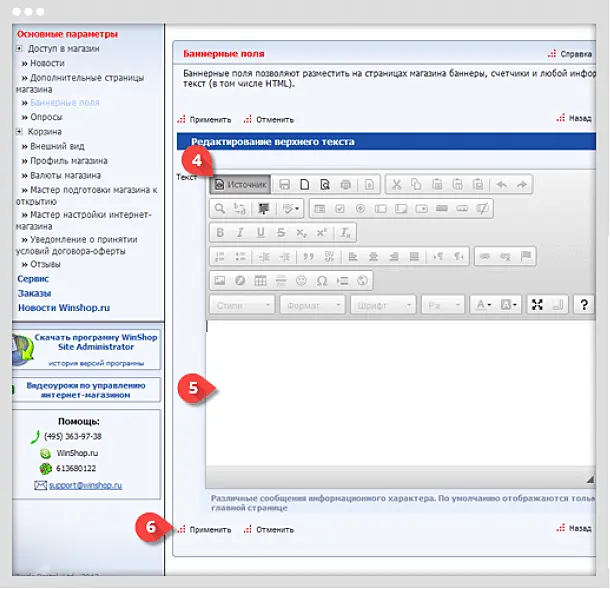Insert a table using the table icon
This screenshot has height=589, width=610.
pyautogui.click(x=260, y=280)
